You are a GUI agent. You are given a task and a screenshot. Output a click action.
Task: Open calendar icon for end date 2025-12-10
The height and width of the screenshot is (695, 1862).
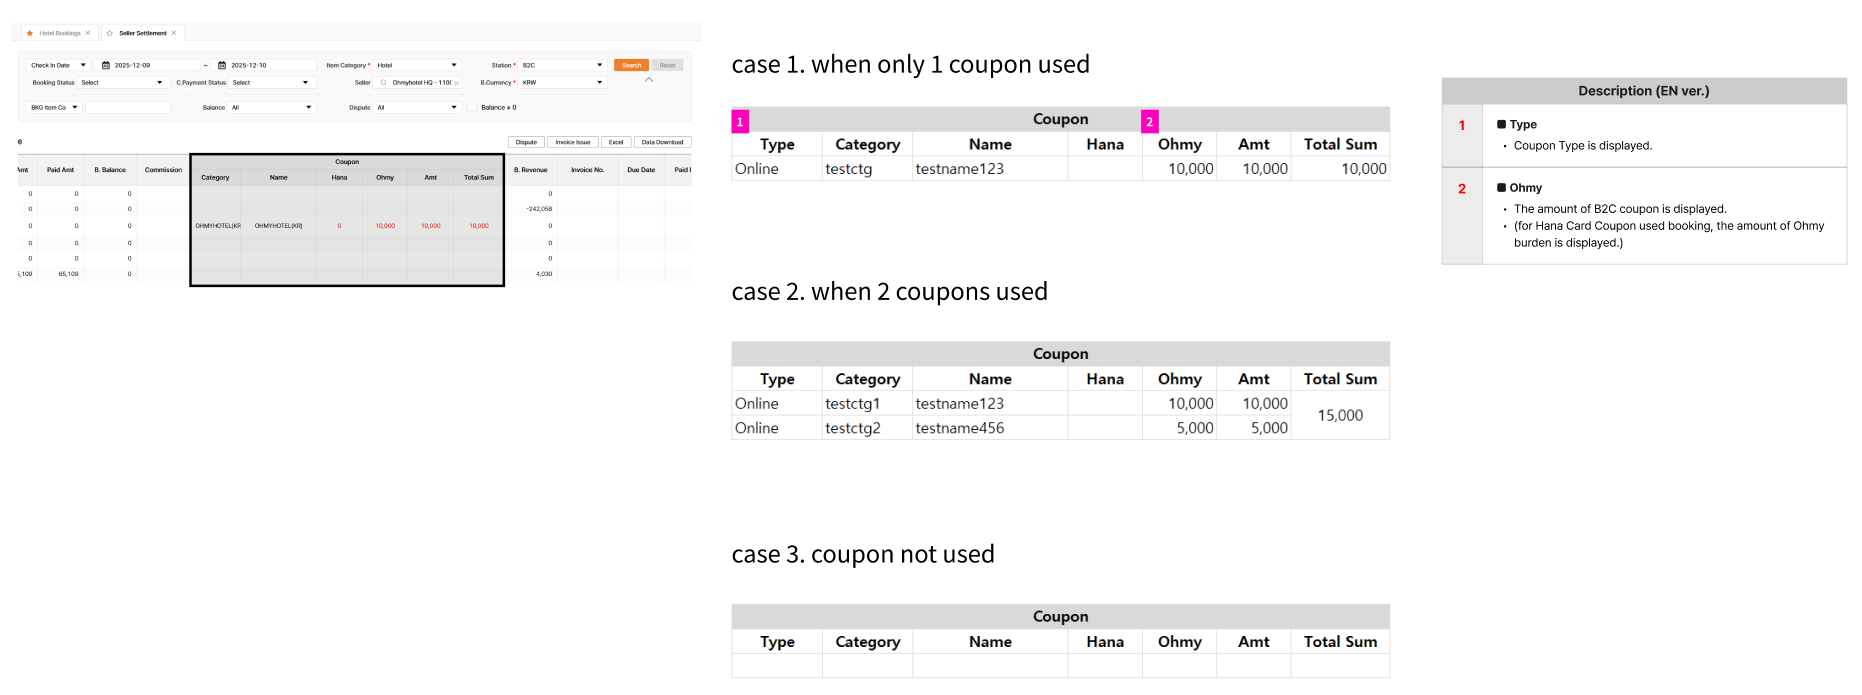tap(222, 65)
